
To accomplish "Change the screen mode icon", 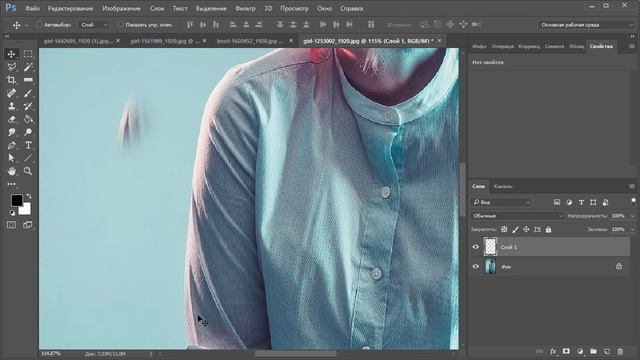I will (28, 225).
